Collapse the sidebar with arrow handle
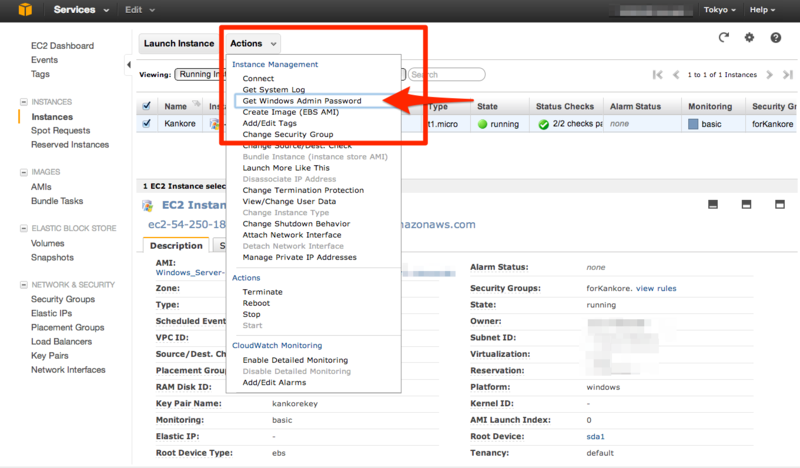800x468 pixels. click(x=129, y=64)
